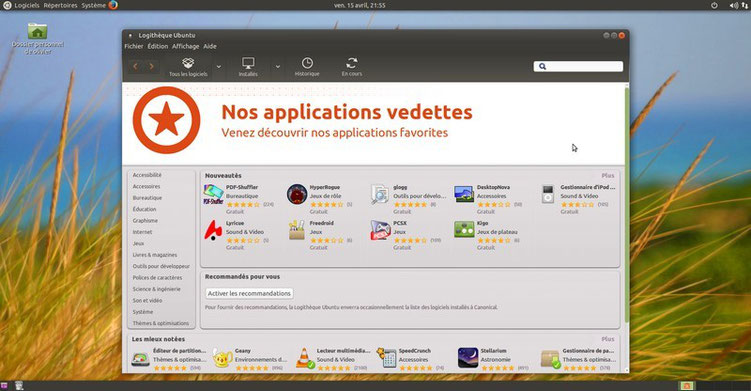The height and width of the screenshot is (391, 751).
Task: Open the Affichage menu
Action: (x=185, y=46)
